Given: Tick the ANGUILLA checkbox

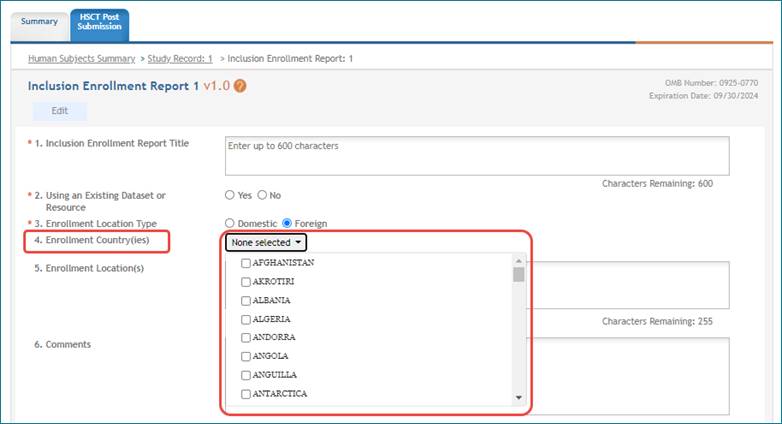Looking at the screenshot, I should 246,375.
